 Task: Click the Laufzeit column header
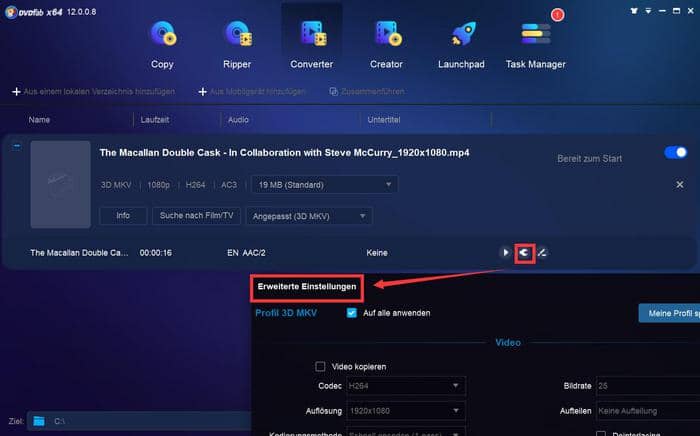[154, 120]
